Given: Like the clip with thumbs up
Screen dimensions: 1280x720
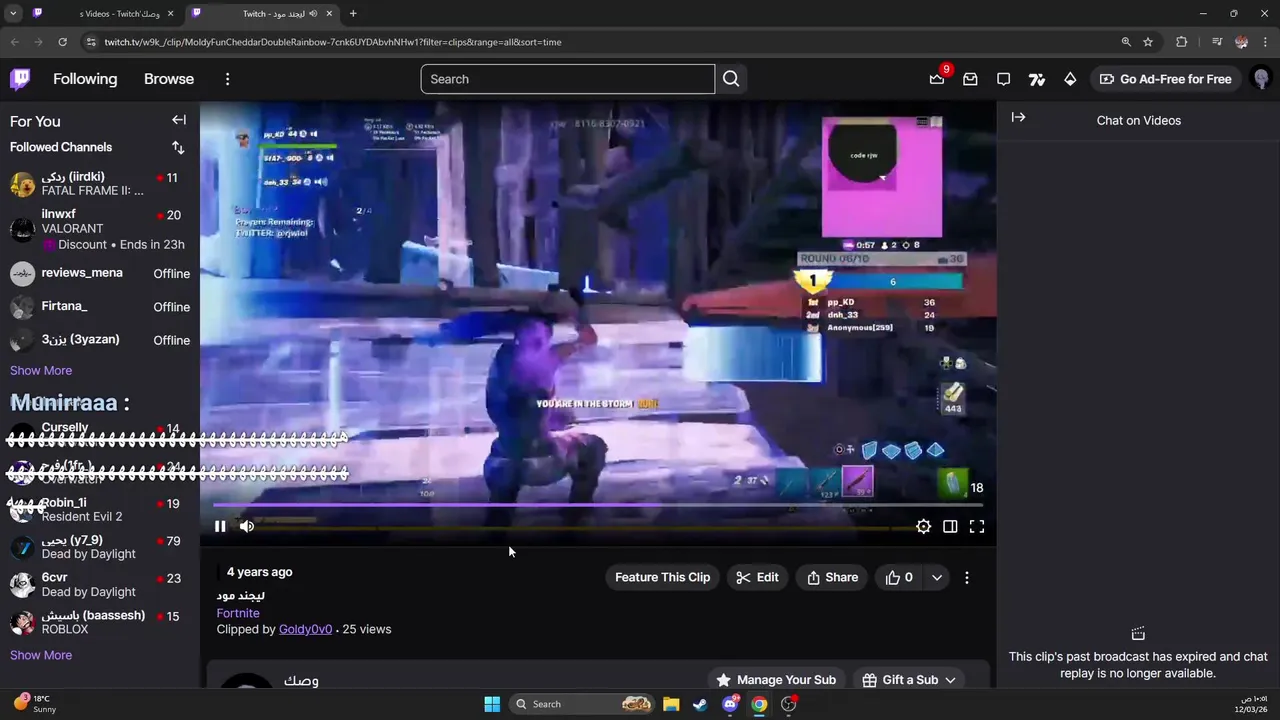Looking at the screenshot, I should coord(899,577).
